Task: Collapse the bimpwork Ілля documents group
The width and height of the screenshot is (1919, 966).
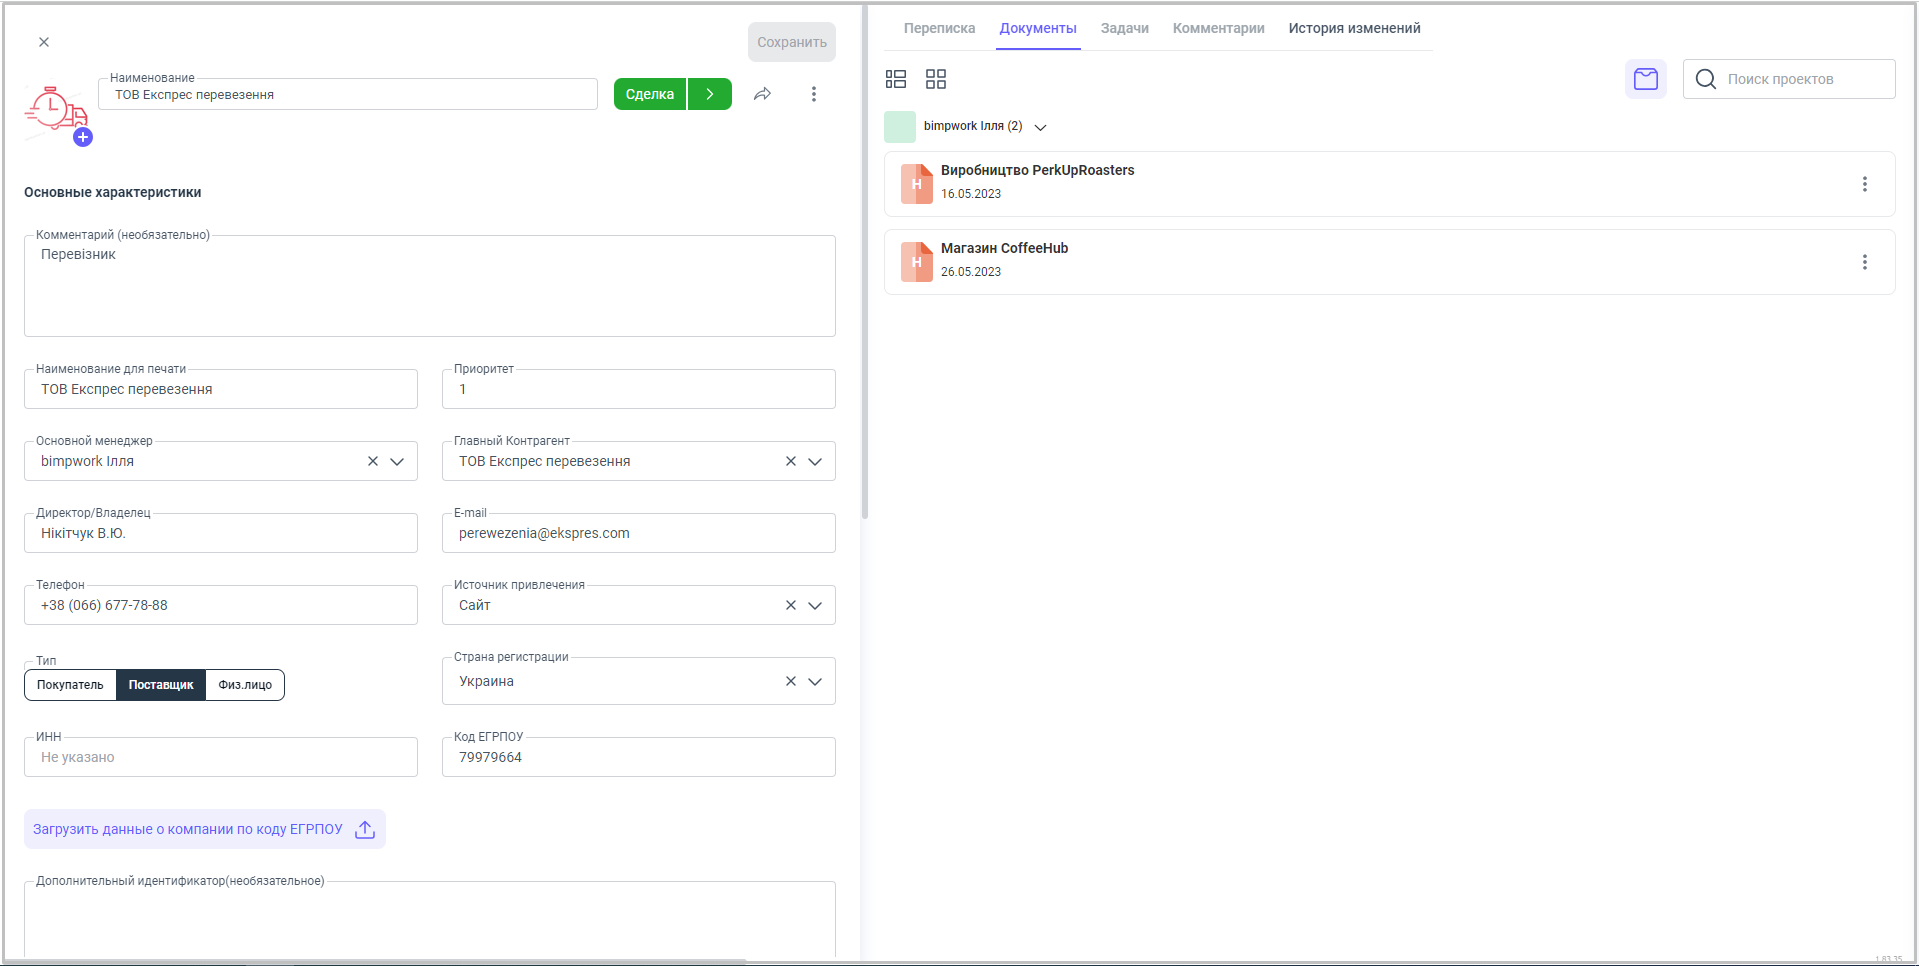Action: click(x=1040, y=127)
